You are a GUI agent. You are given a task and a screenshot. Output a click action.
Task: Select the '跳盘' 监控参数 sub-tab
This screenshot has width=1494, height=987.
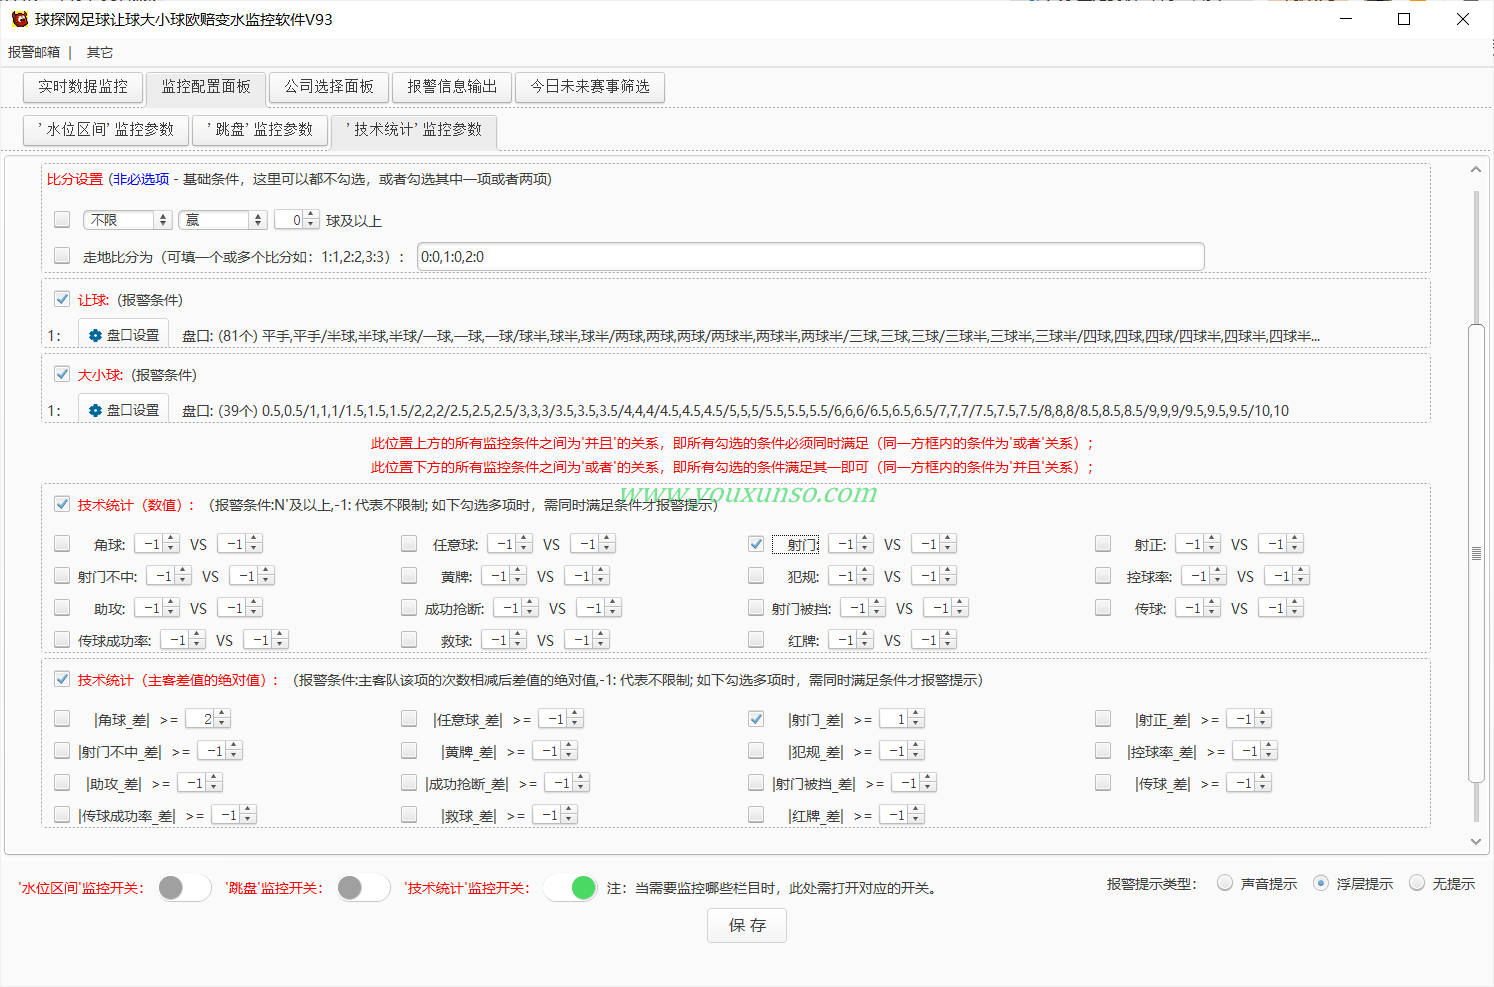pyautogui.click(x=260, y=130)
